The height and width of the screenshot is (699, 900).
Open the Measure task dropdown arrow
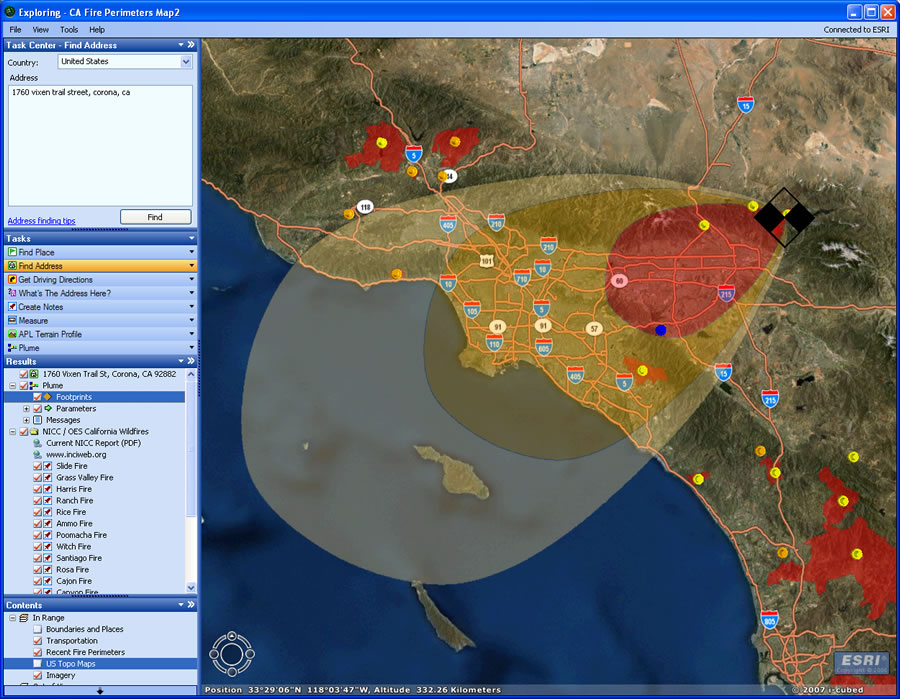tap(191, 320)
